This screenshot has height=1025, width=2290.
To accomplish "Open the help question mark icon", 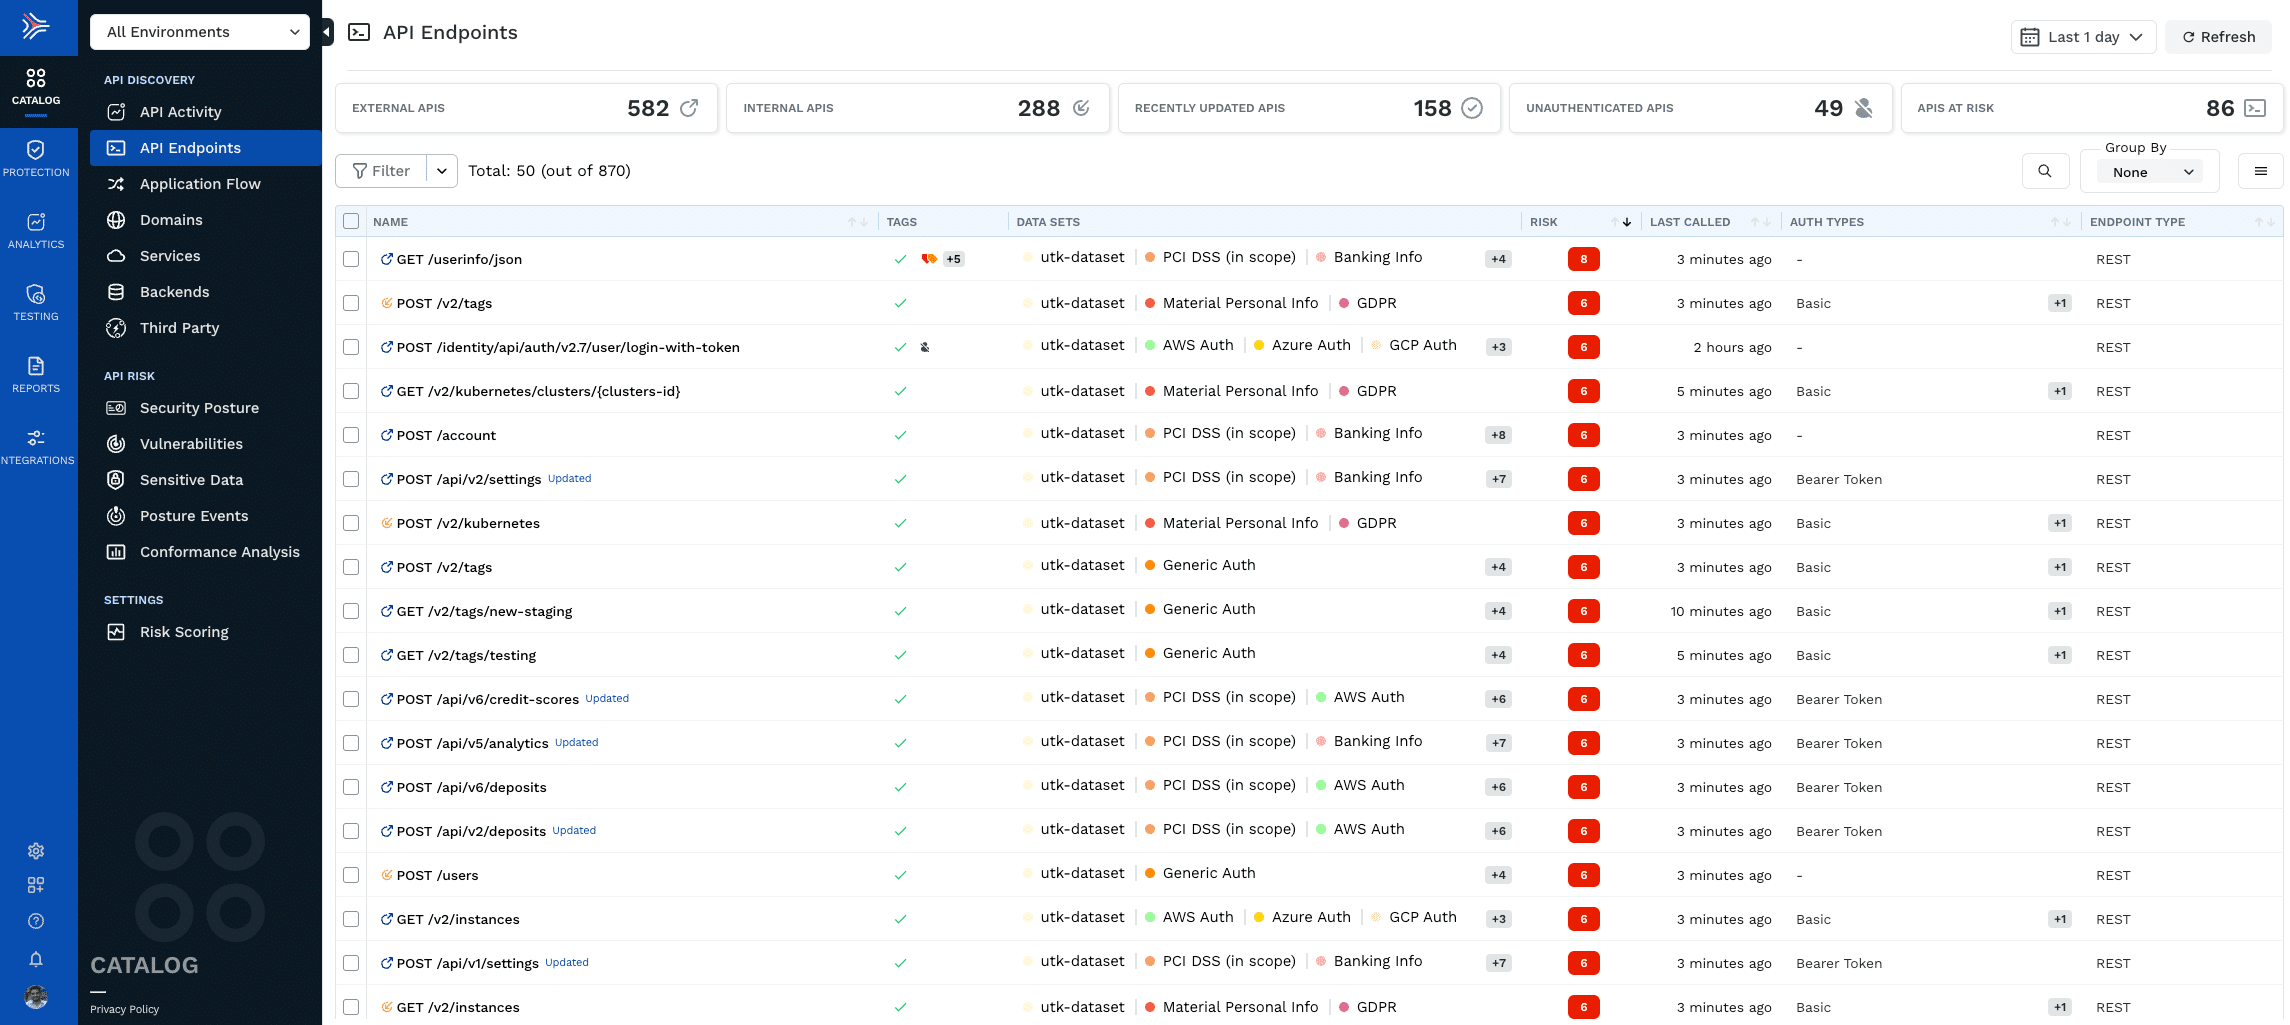I will [36, 921].
